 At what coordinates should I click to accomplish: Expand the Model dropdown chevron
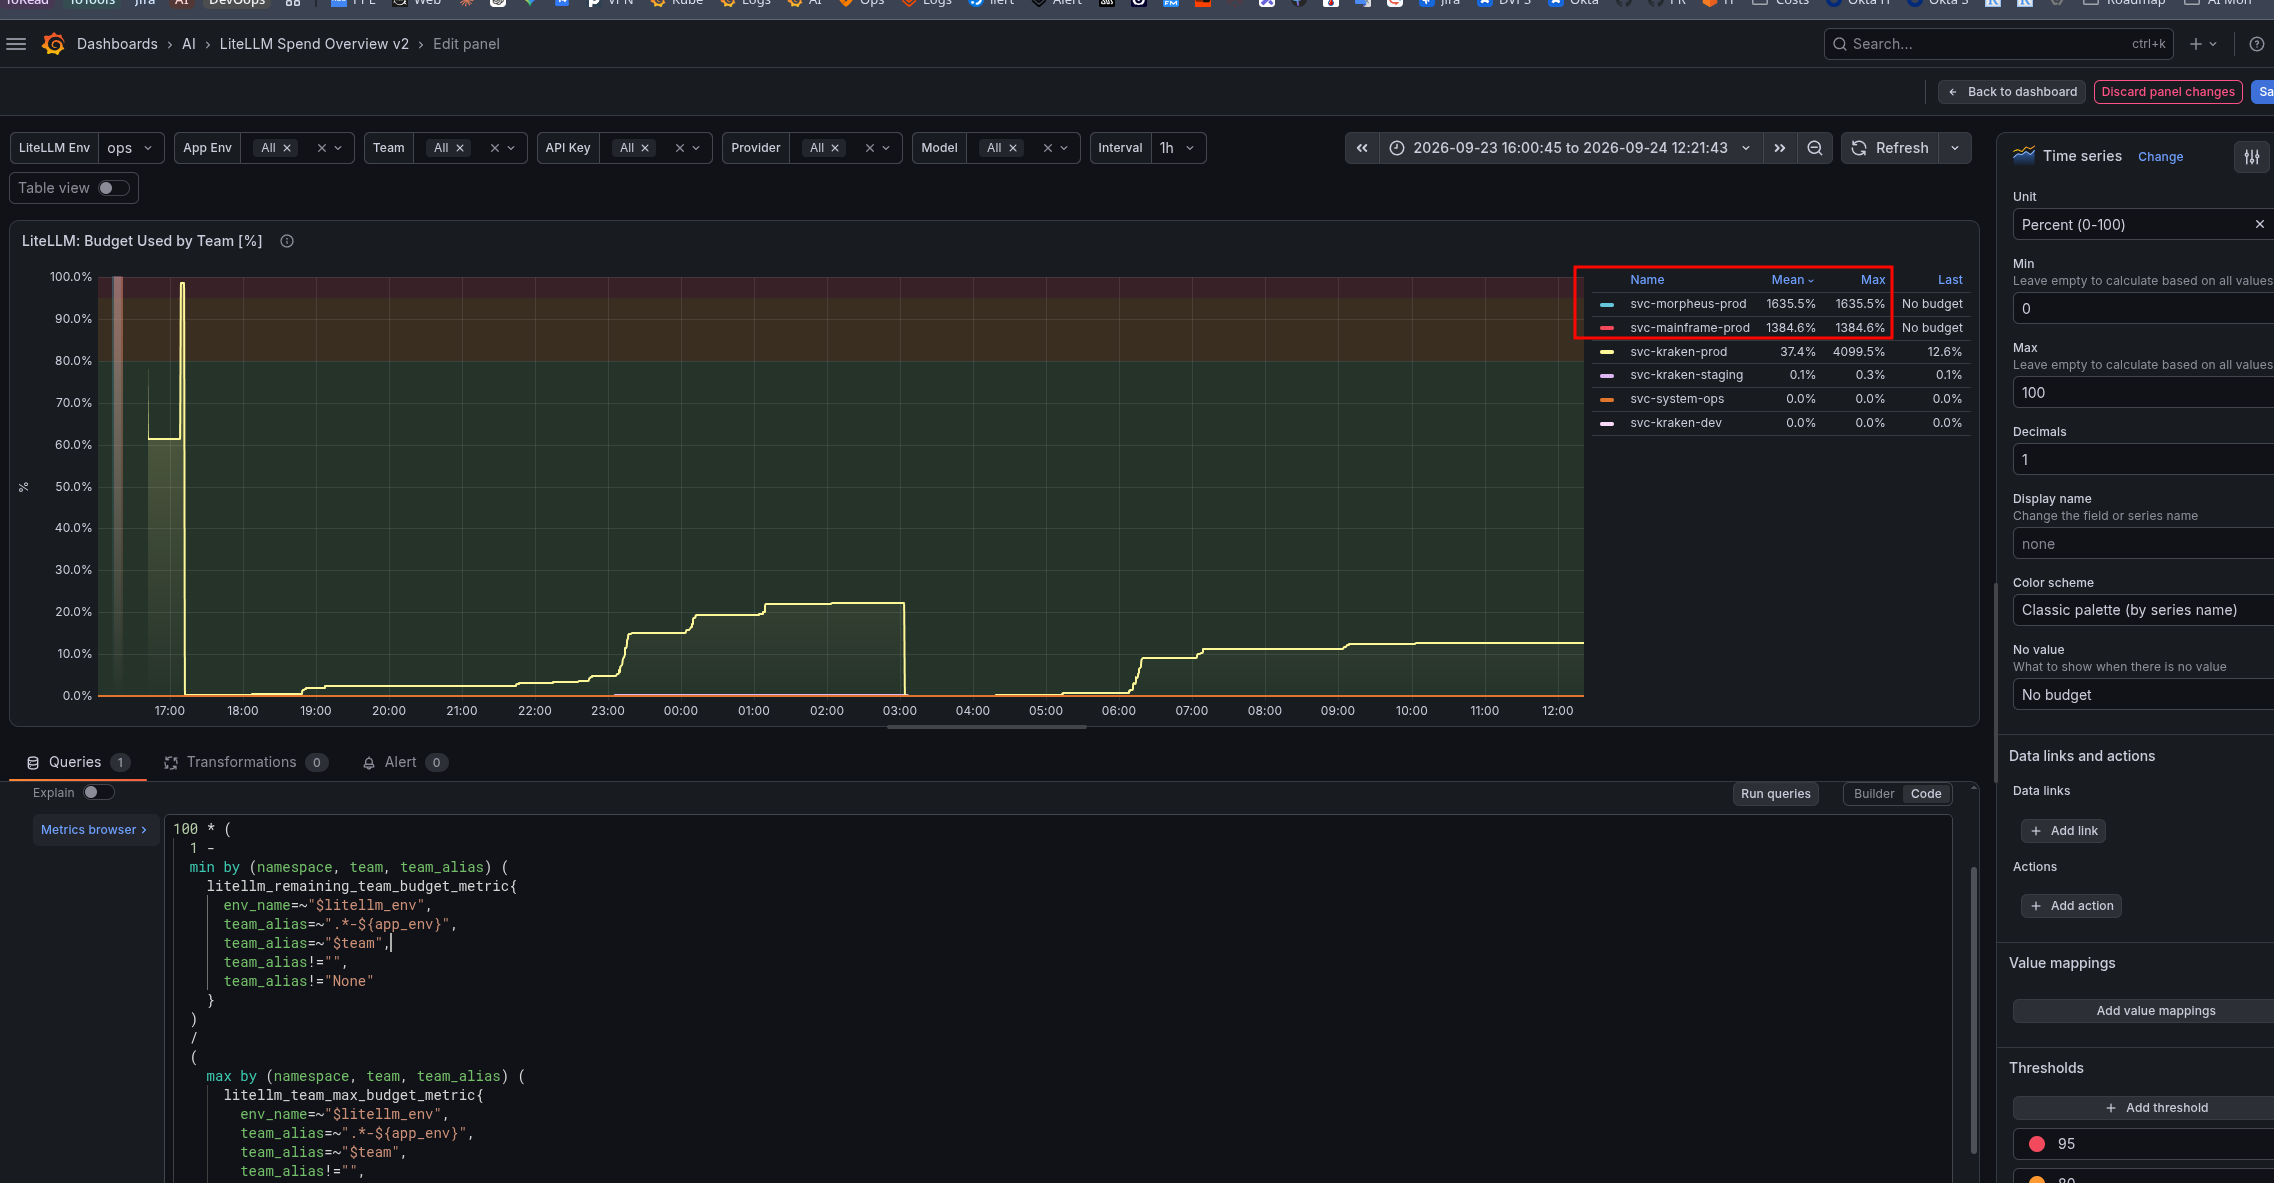pyautogui.click(x=1064, y=148)
